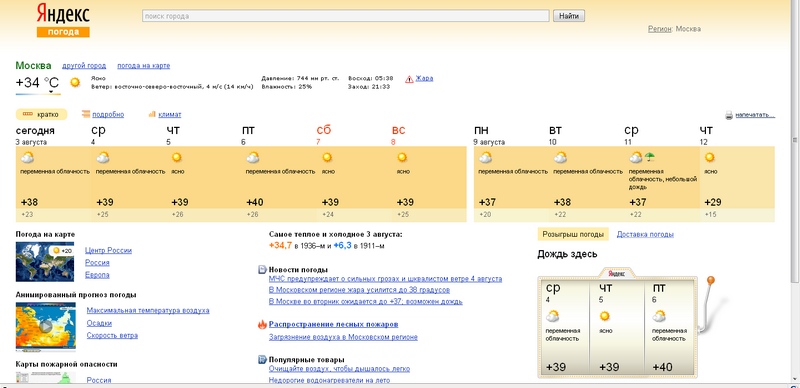Open Загрязнение воздуха в Московском регионе link

(343, 337)
